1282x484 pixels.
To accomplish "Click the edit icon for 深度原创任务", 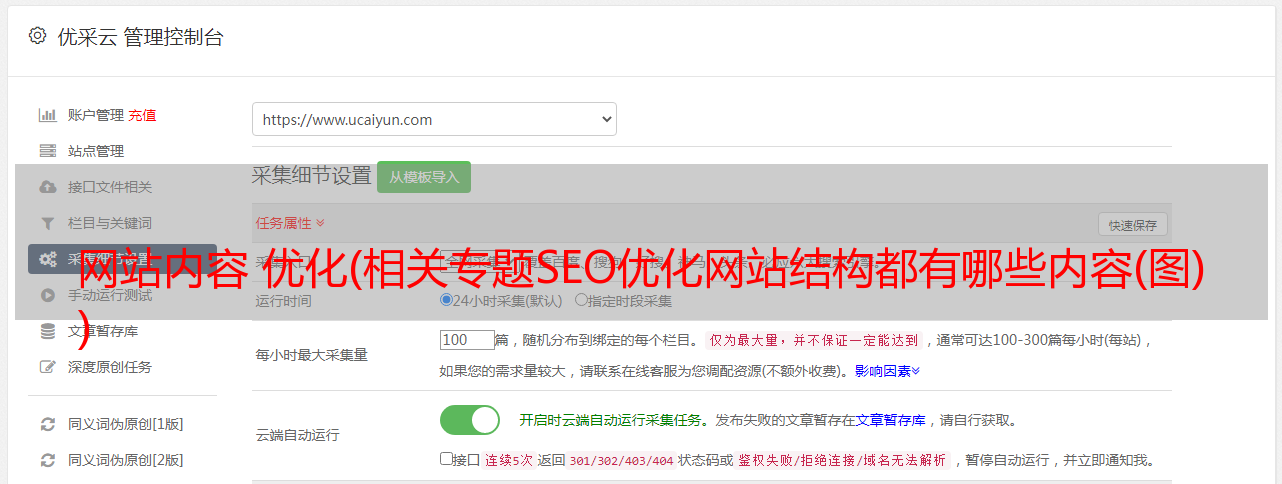I will [x=47, y=367].
